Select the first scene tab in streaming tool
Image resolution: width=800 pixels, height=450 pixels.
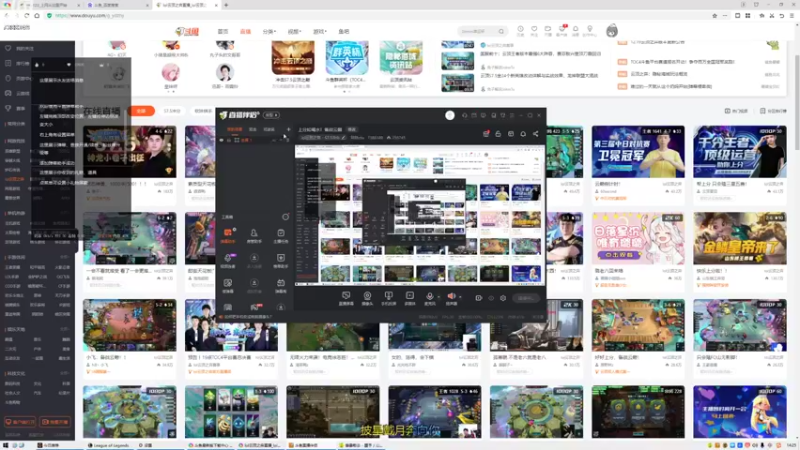[x=235, y=130]
